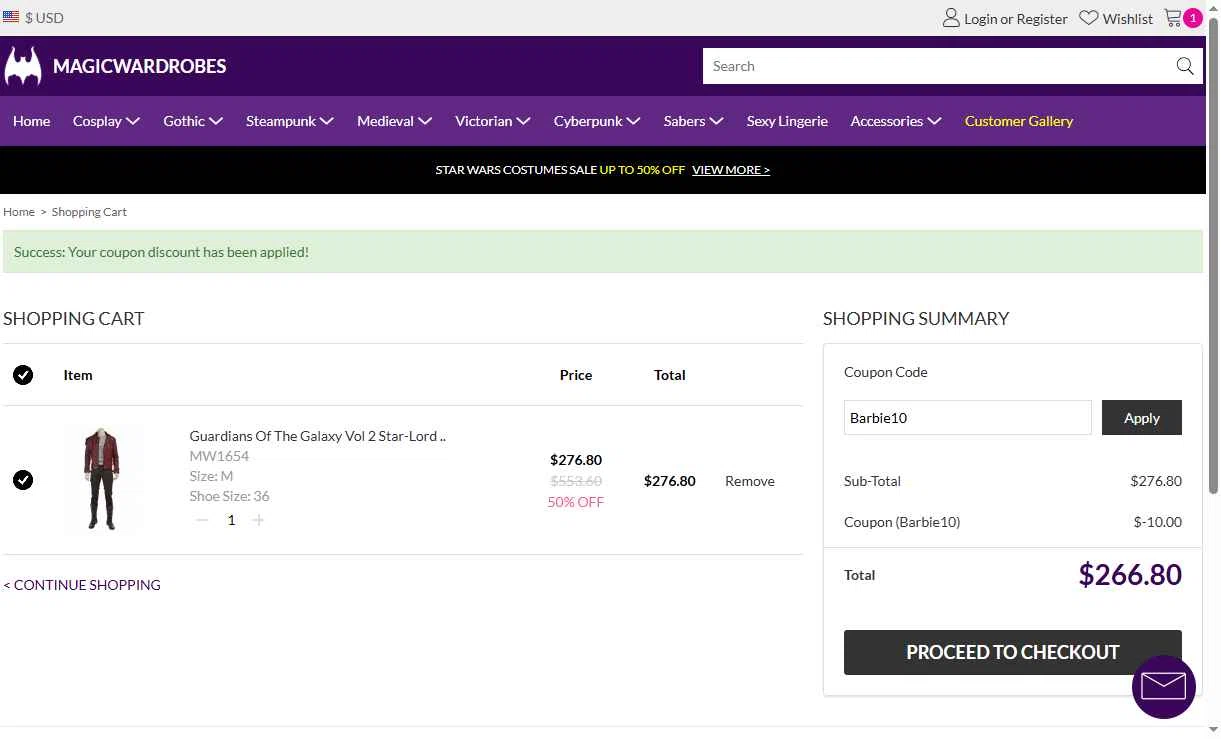Click Home in the breadcrumb

pyautogui.click(x=19, y=212)
